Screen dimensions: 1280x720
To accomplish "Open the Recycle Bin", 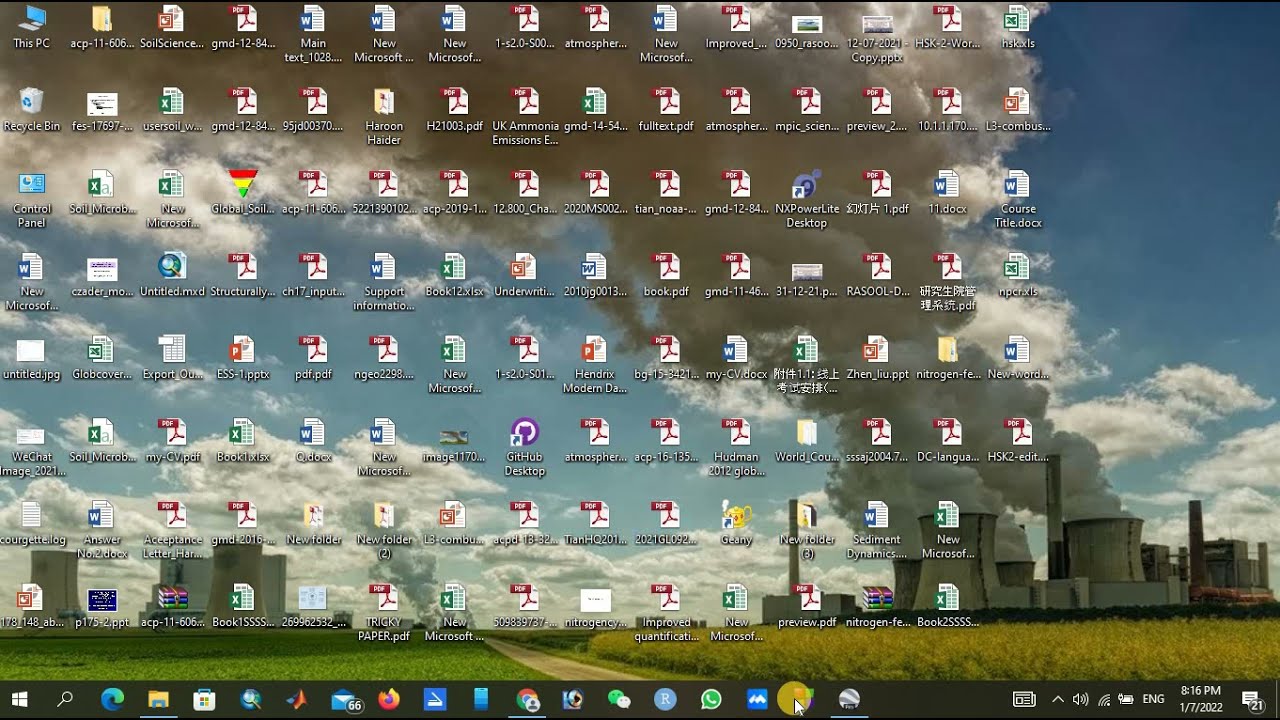I will (31, 110).
